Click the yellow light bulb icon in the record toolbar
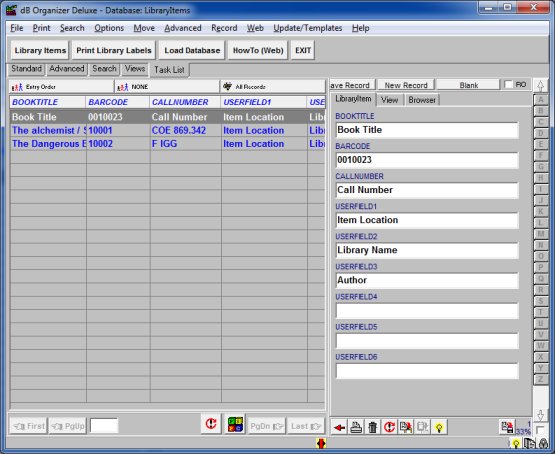The width and height of the screenshot is (555, 454). tap(439, 427)
